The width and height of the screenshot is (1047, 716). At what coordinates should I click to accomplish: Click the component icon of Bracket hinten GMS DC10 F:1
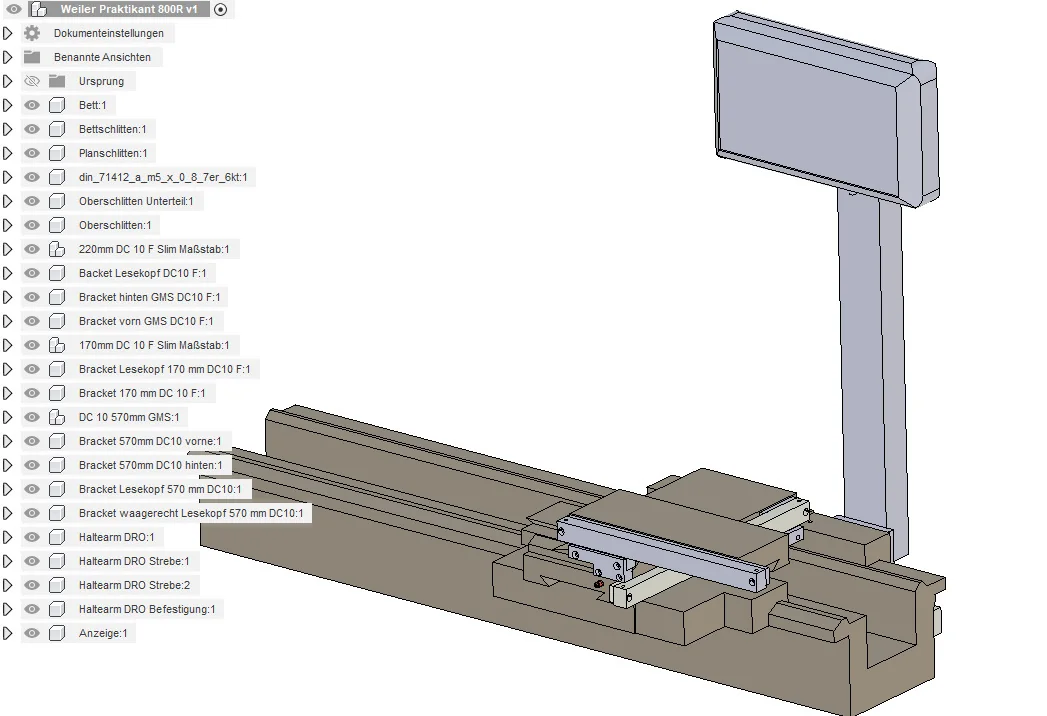click(x=57, y=297)
